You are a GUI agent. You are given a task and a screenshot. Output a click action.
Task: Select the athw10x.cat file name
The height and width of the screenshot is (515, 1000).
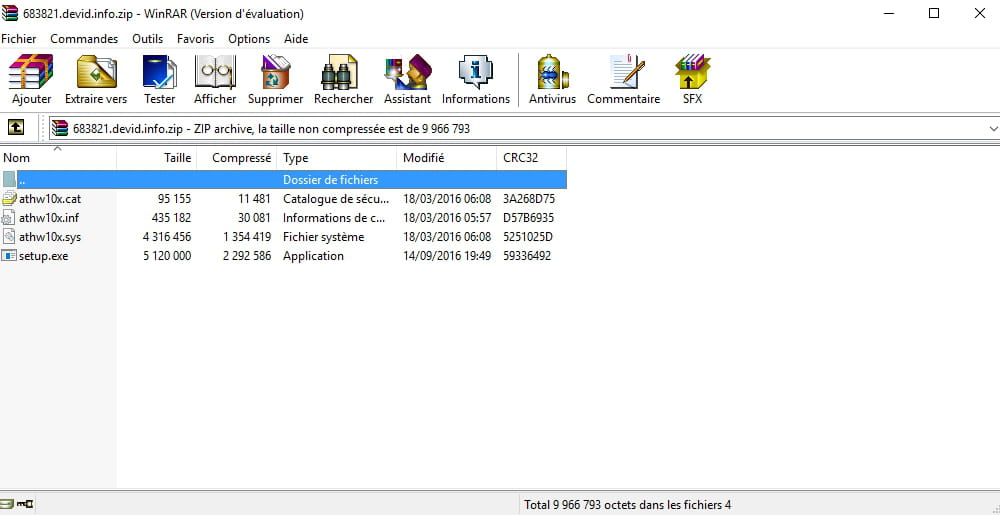[50, 199]
